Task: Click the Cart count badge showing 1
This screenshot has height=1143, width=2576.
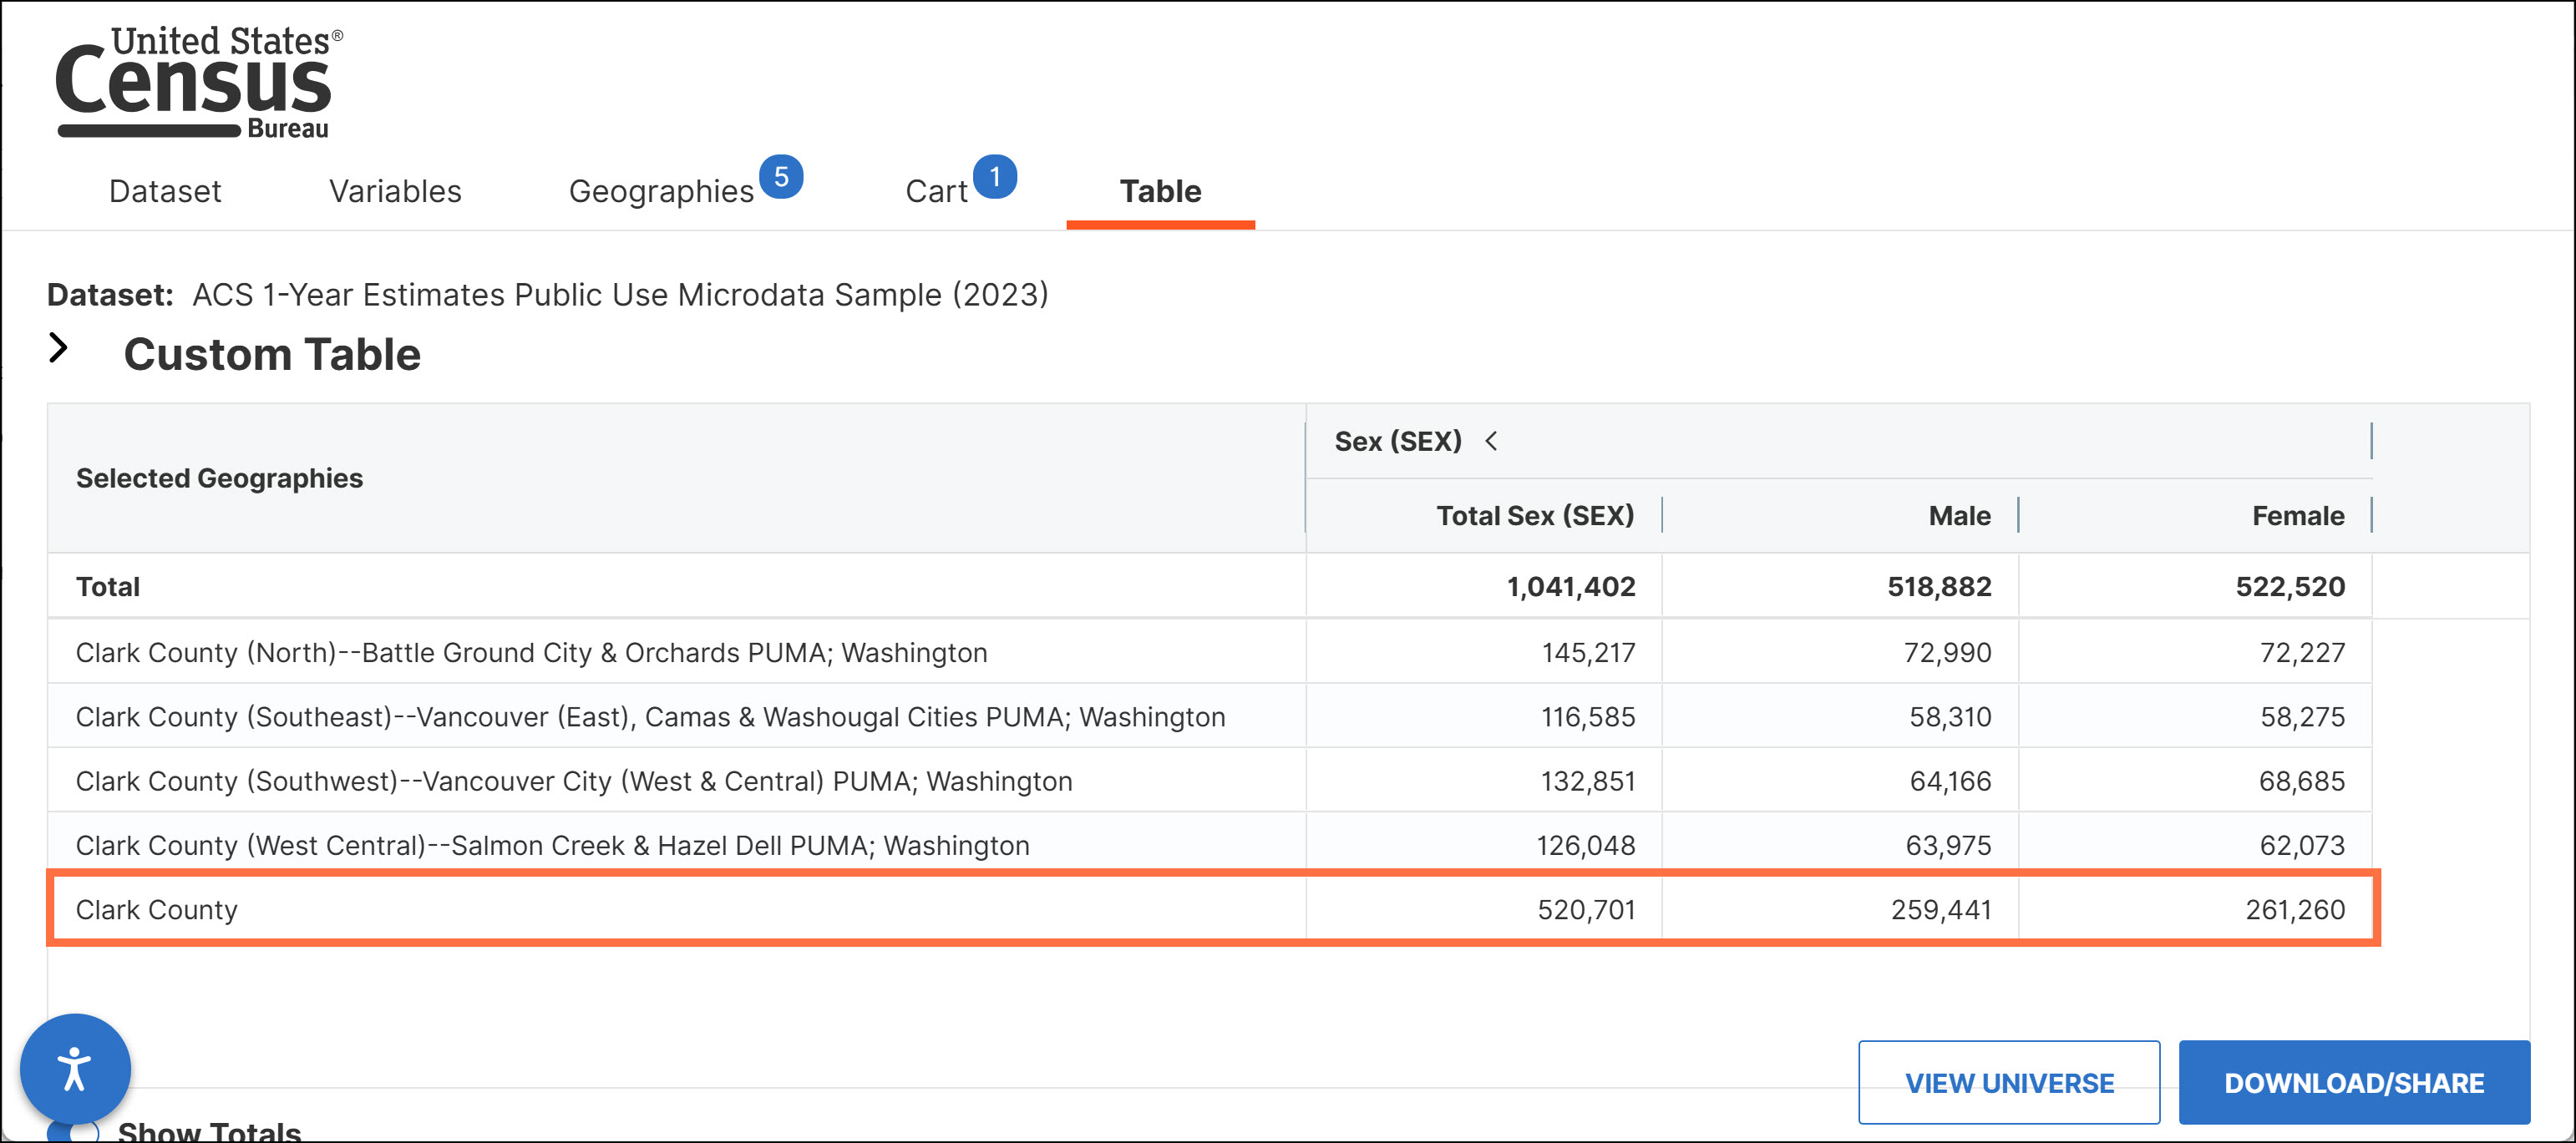Action: tap(994, 177)
